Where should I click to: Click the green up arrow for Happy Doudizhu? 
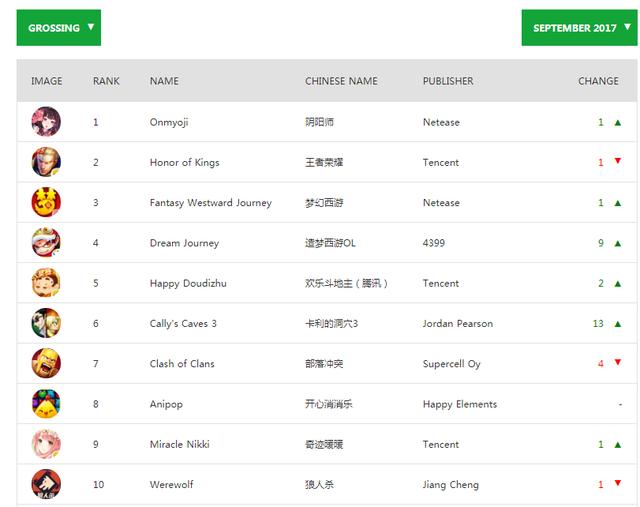tap(618, 283)
